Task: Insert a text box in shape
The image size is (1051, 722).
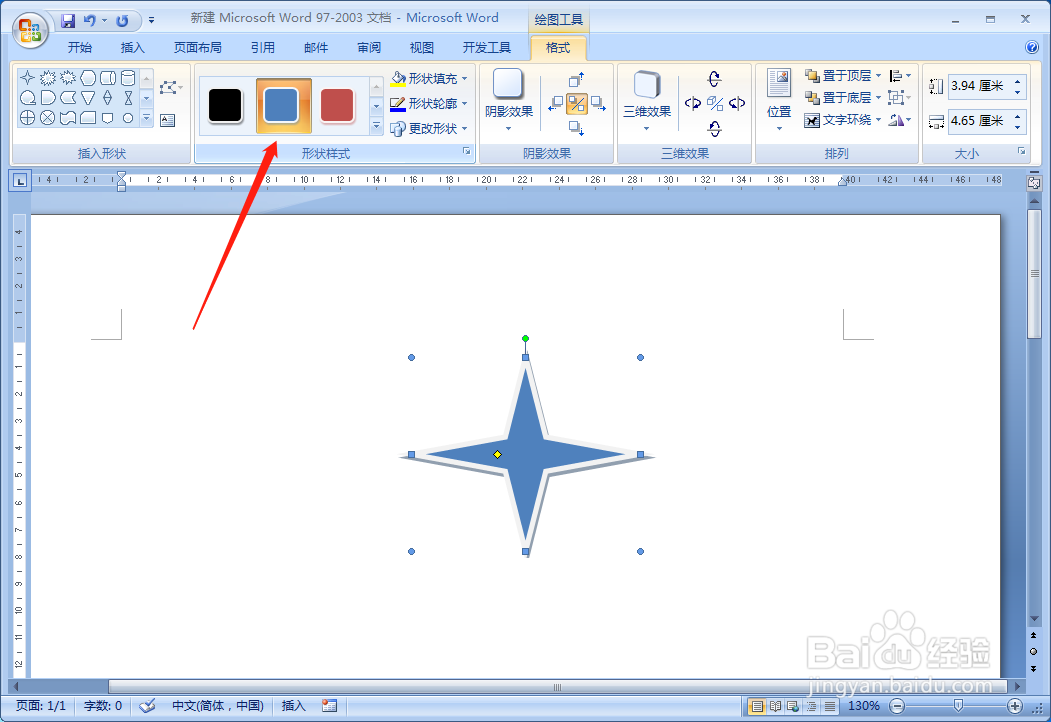Action: pyautogui.click(x=168, y=120)
